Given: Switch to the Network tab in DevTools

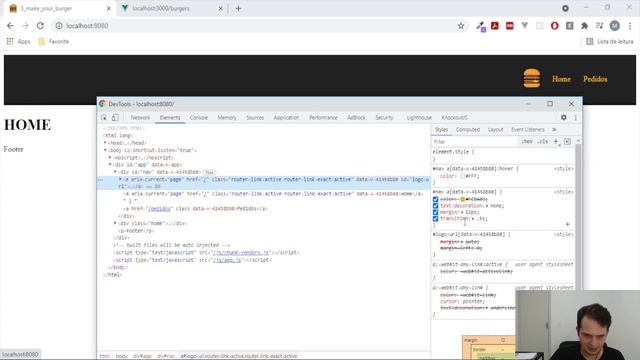Looking at the screenshot, I should (140, 118).
